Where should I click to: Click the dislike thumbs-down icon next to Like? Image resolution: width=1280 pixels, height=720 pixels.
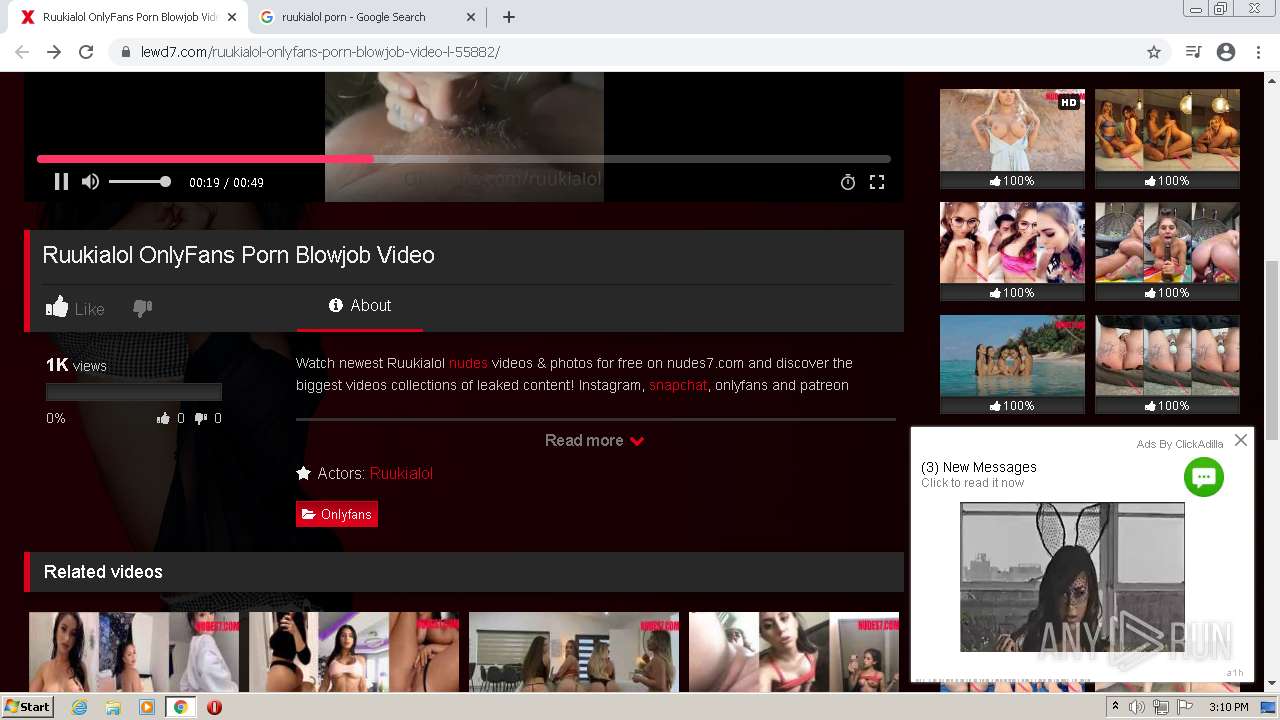pyautogui.click(x=143, y=308)
